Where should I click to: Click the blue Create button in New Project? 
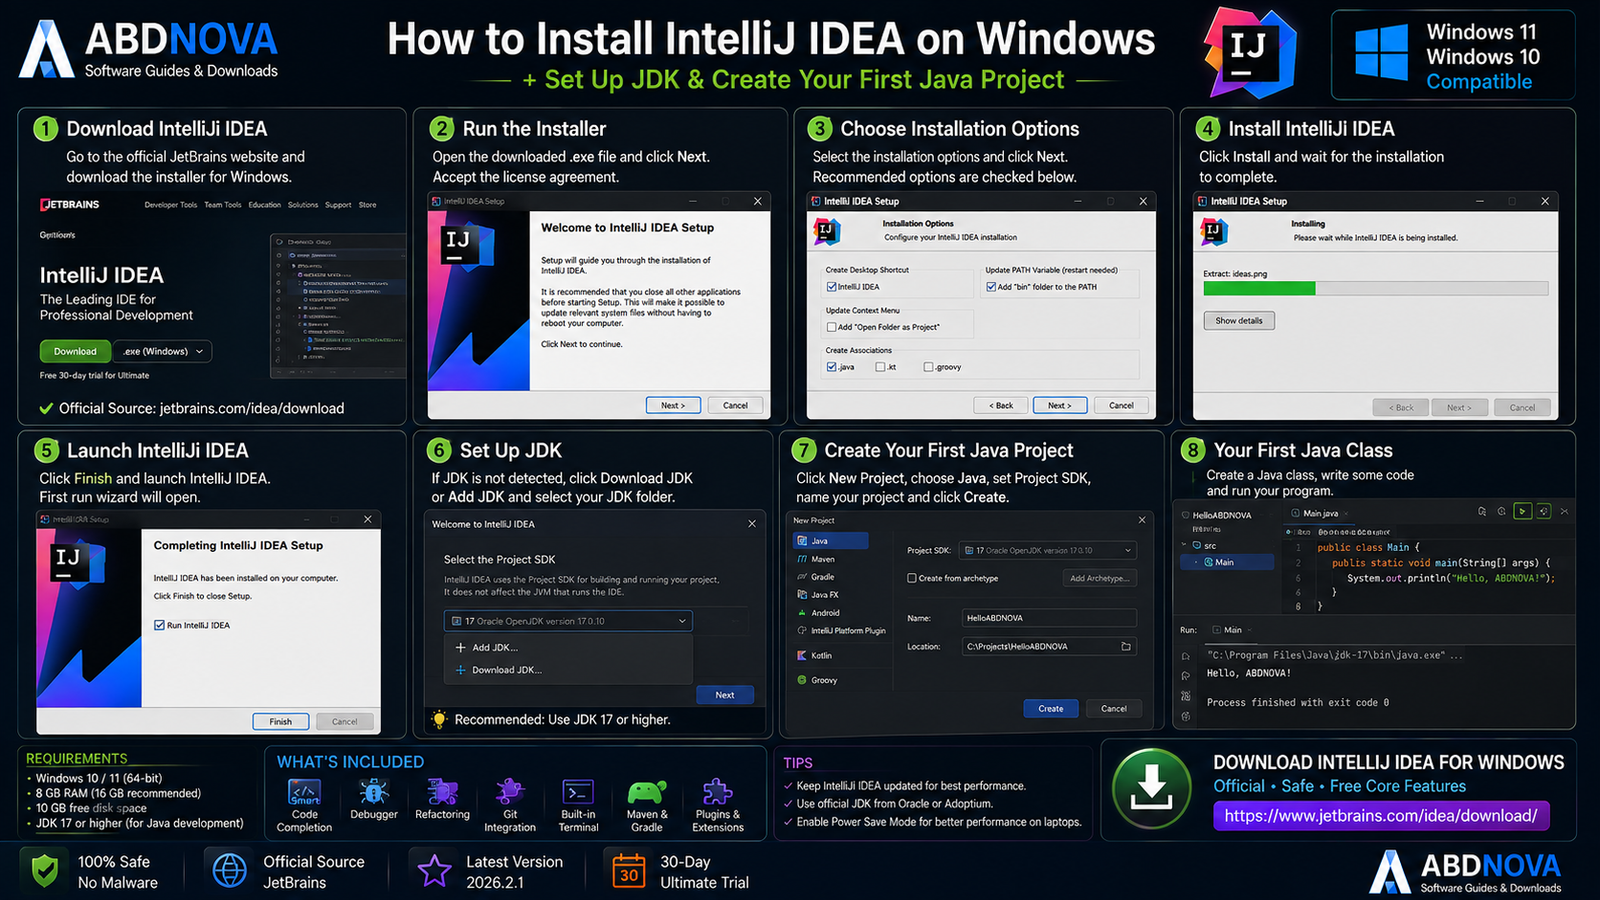click(1051, 708)
